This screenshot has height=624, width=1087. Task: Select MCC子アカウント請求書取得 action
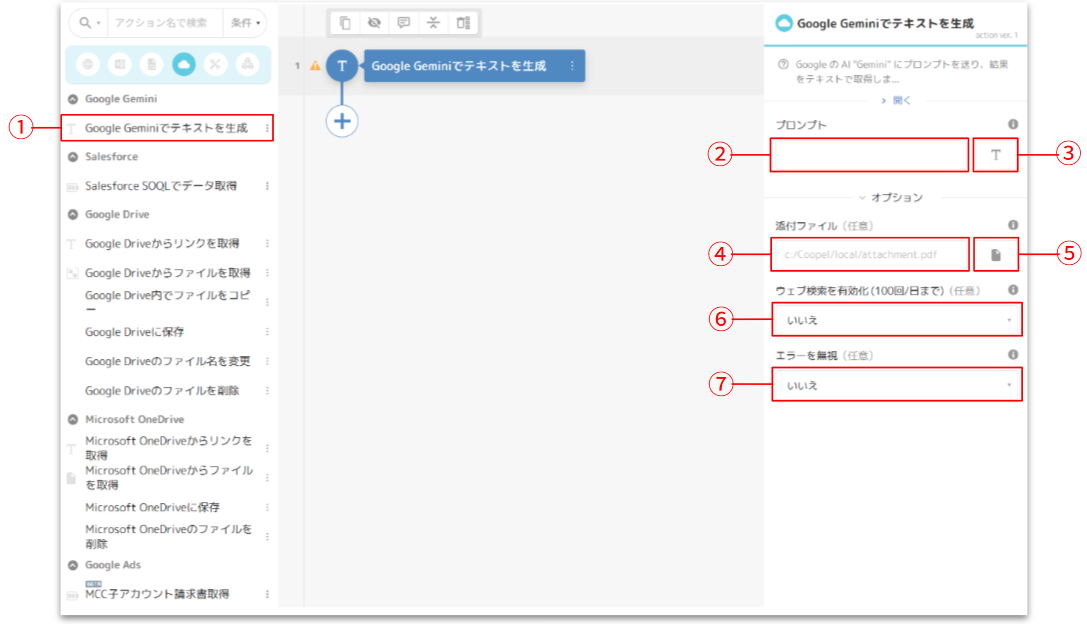[157, 594]
